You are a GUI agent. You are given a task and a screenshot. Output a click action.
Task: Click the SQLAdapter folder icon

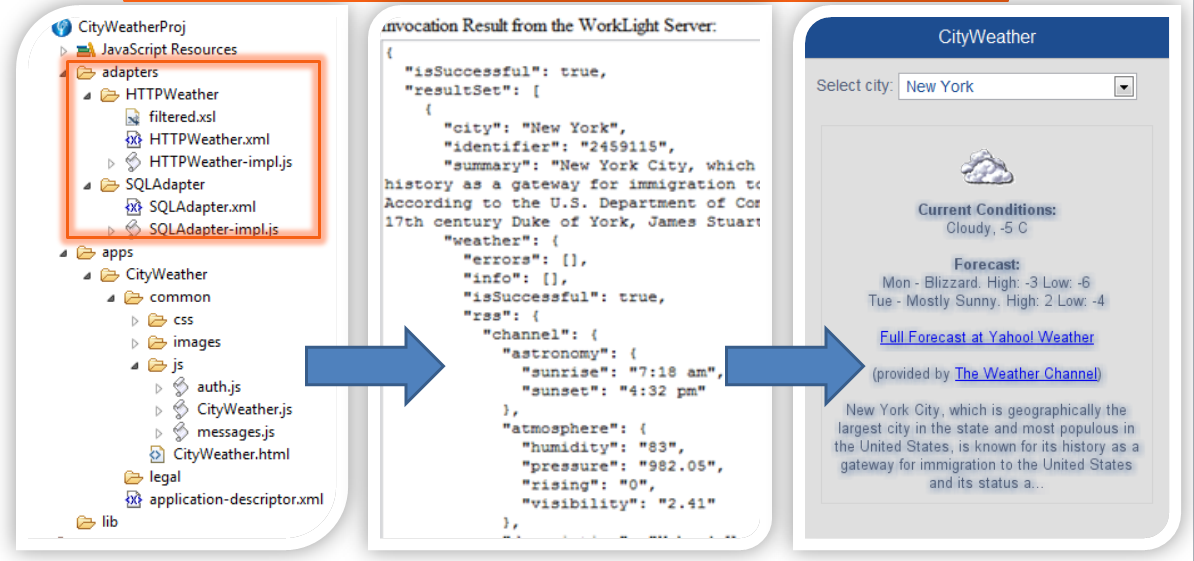point(110,184)
